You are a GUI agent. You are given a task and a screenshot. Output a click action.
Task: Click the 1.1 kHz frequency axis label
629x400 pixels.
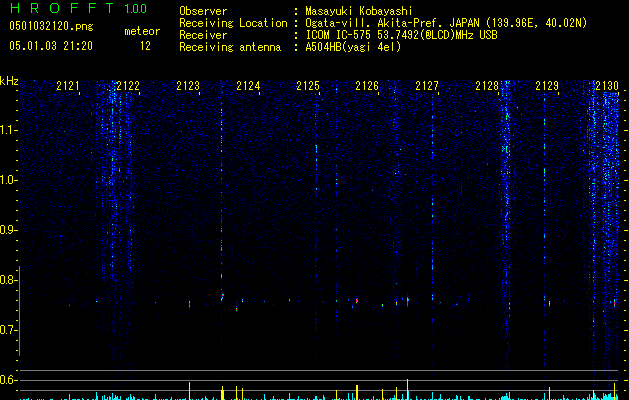click(x=8, y=130)
